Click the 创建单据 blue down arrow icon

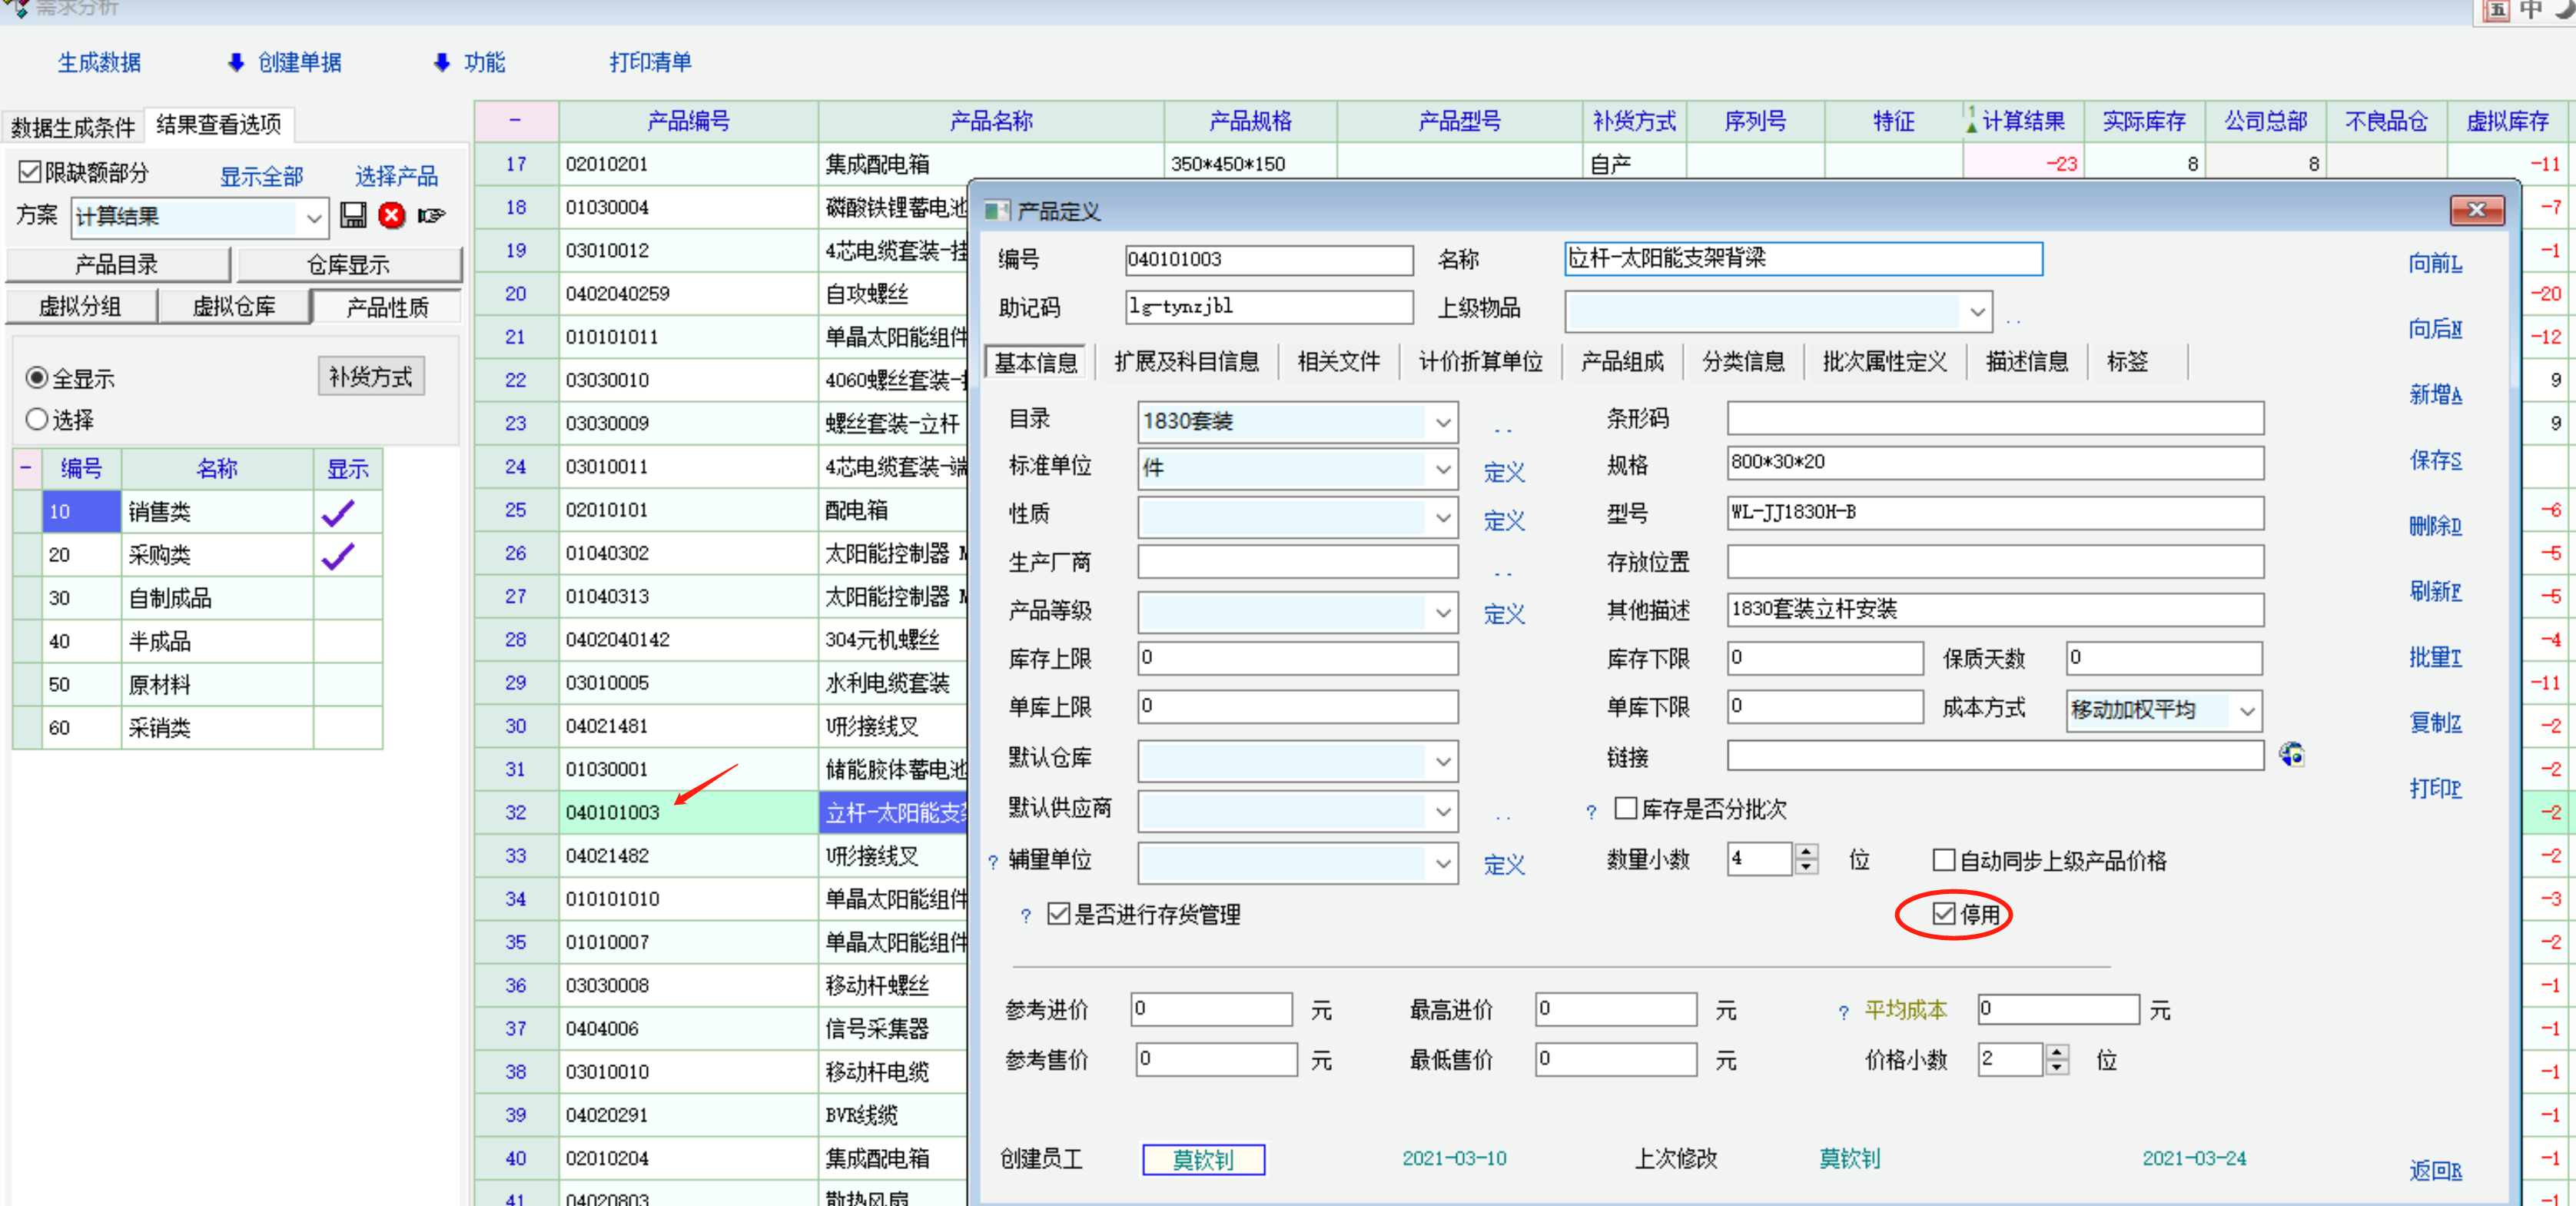pyautogui.click(x=236, y=63)
